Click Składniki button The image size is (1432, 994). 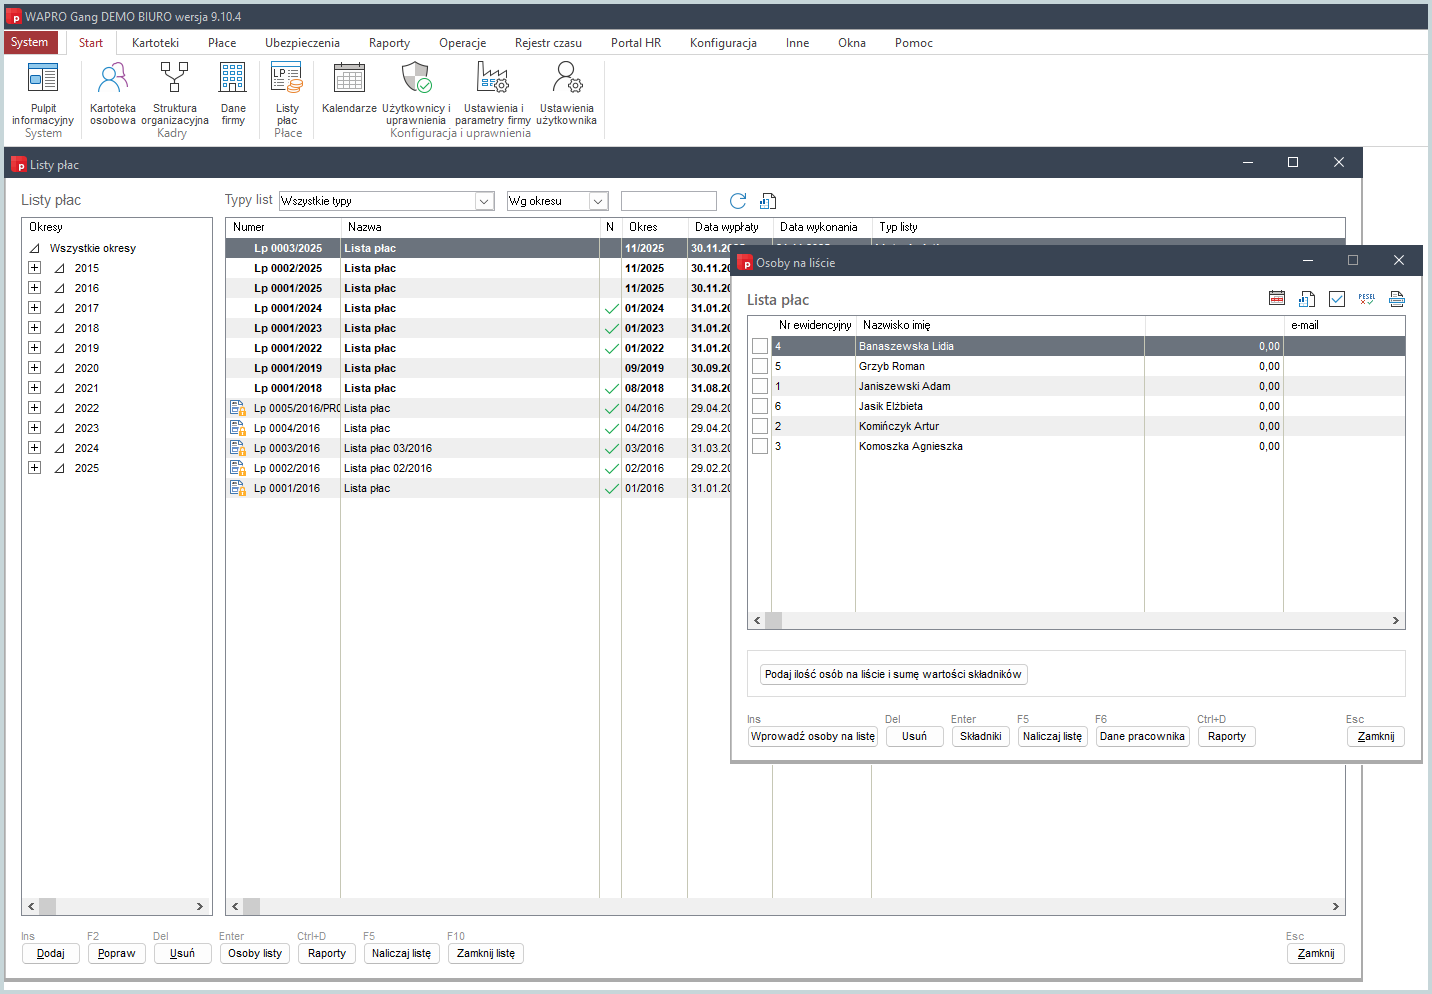pos(980,736)
